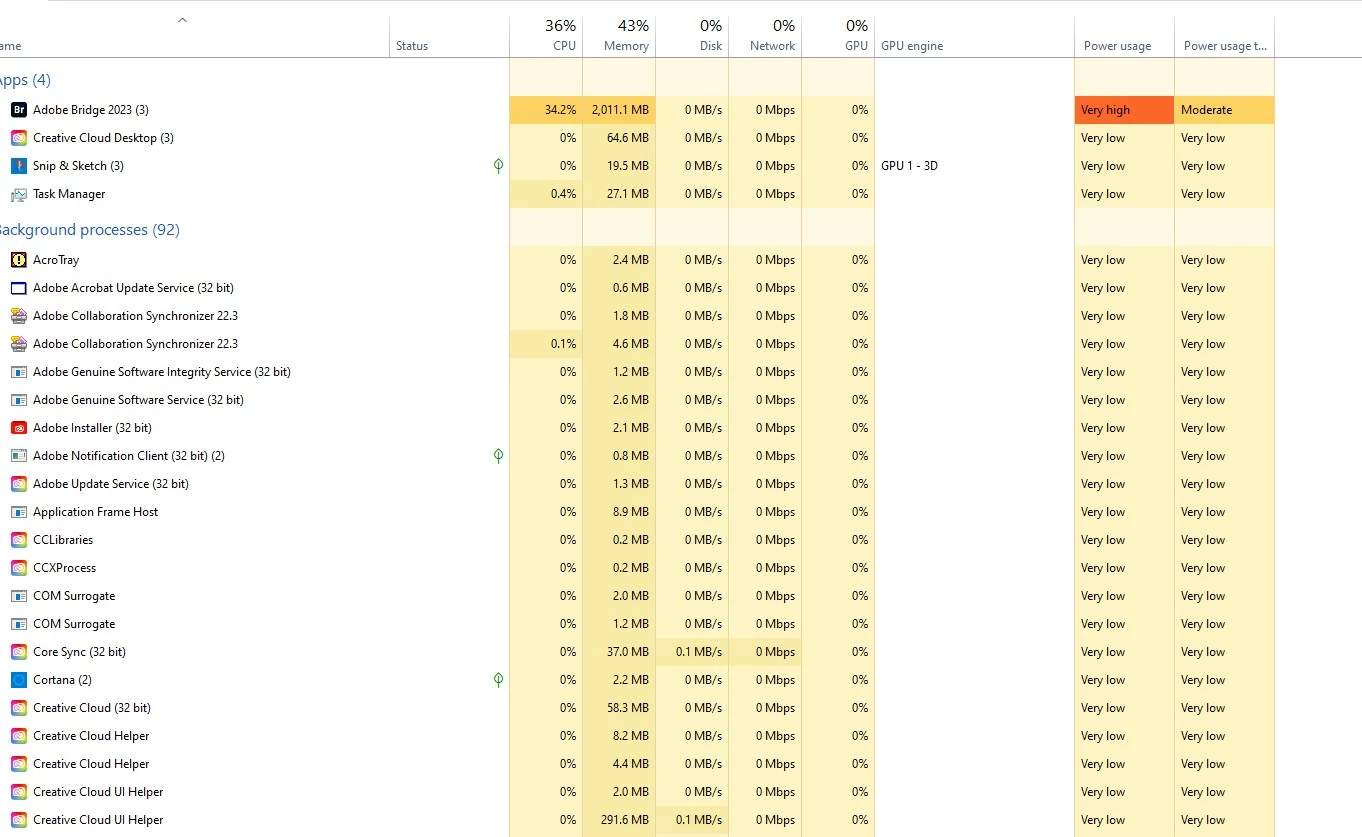
Task: Select the Snip & Sketch (3) process name
Action: point(78,166)
